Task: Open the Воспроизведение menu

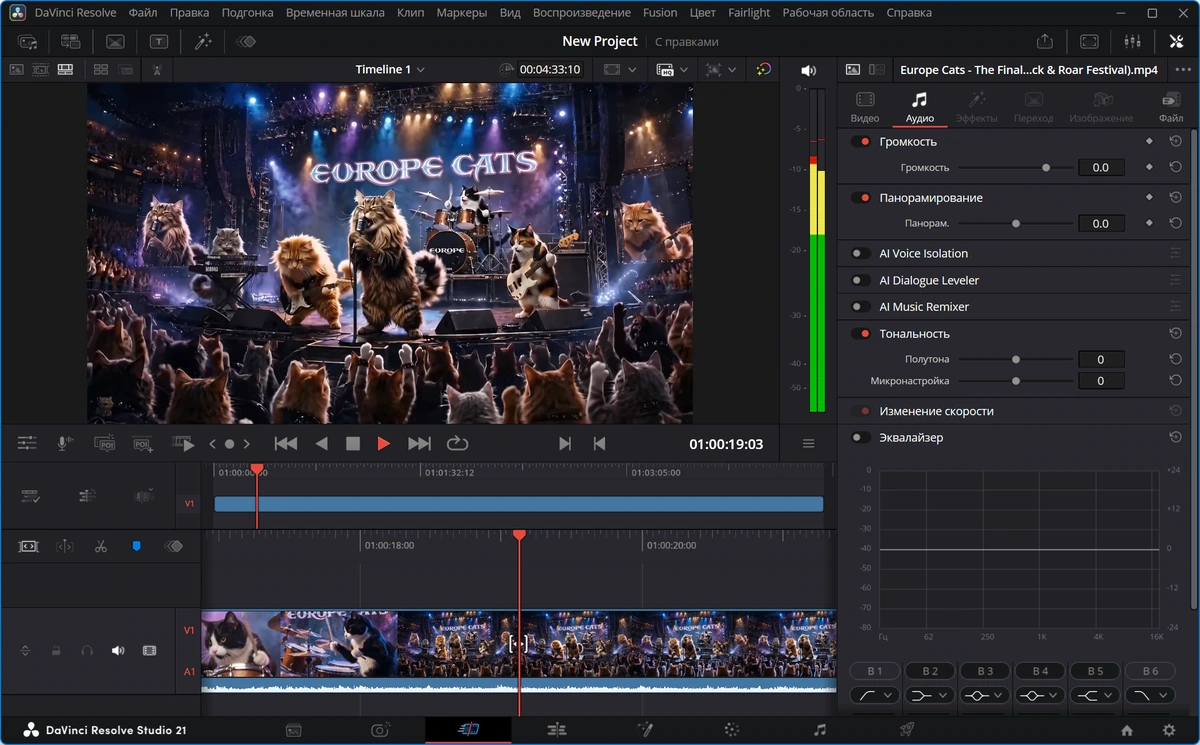Action: pyautogui.click(x=581, y=13)
